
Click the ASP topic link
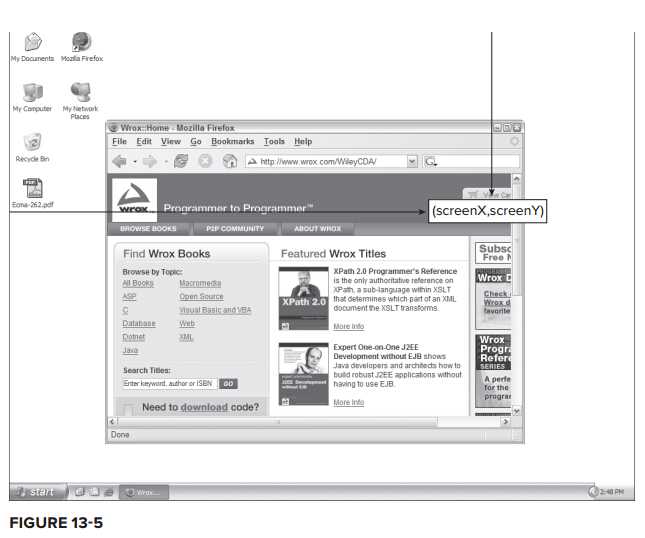pyautogui.click(x=129, y=297)
